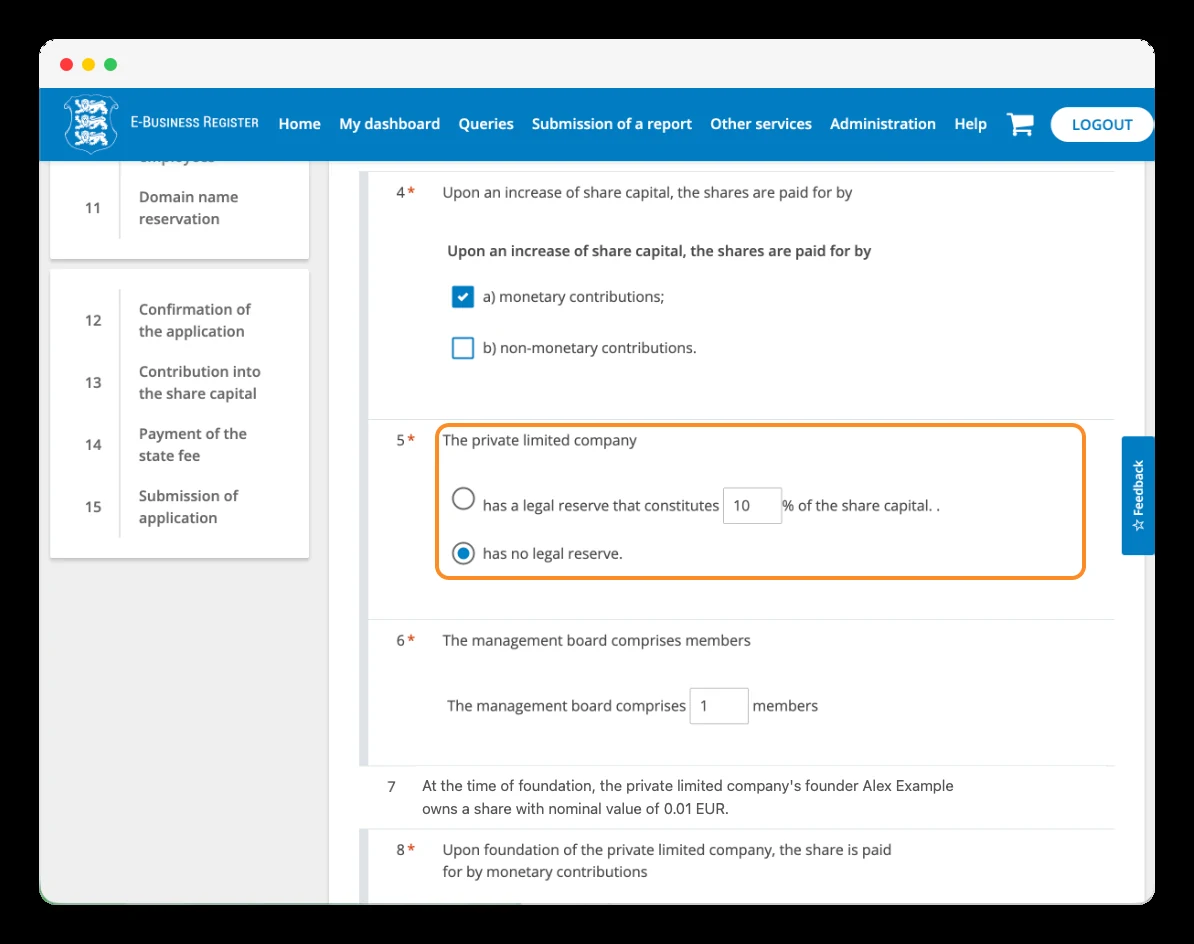The height and width of the screenshot is (944, 1194).
Task: Click 'The private limited company' heading
Action: [539, 440]
